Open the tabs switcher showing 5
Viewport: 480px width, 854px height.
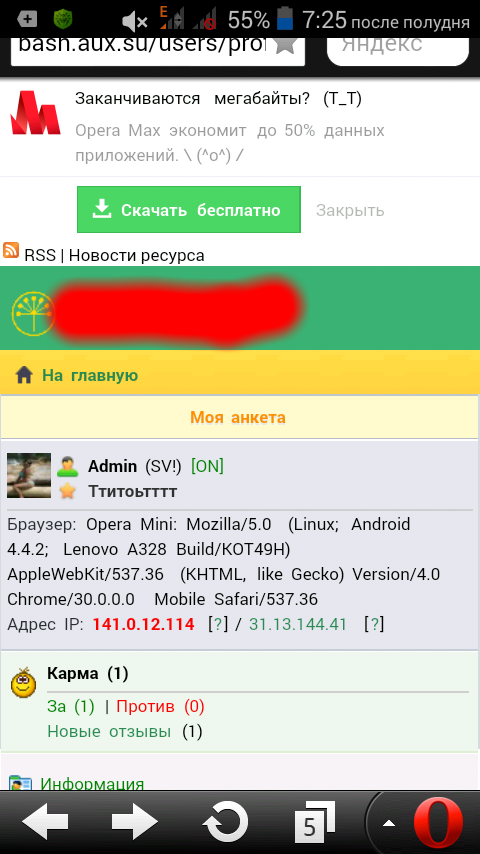314,822
